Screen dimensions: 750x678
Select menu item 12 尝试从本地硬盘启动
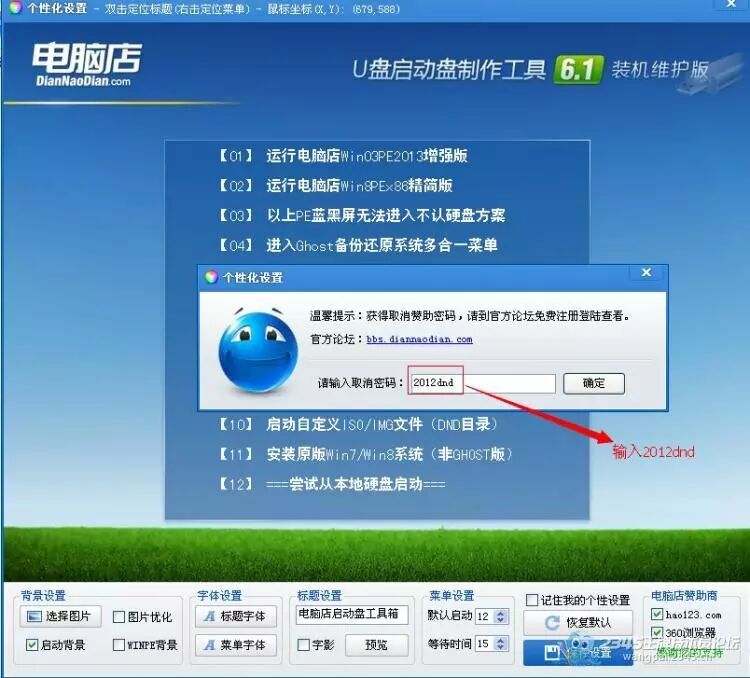(x=332, y=484)
